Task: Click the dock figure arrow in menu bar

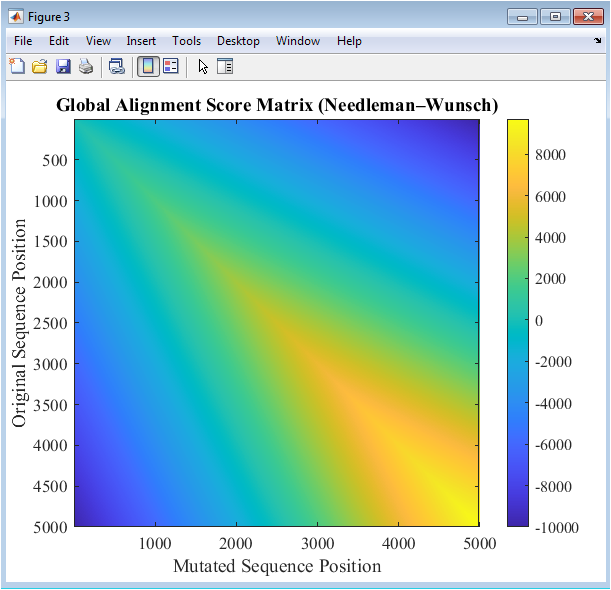Action: [x=597, y=42]
